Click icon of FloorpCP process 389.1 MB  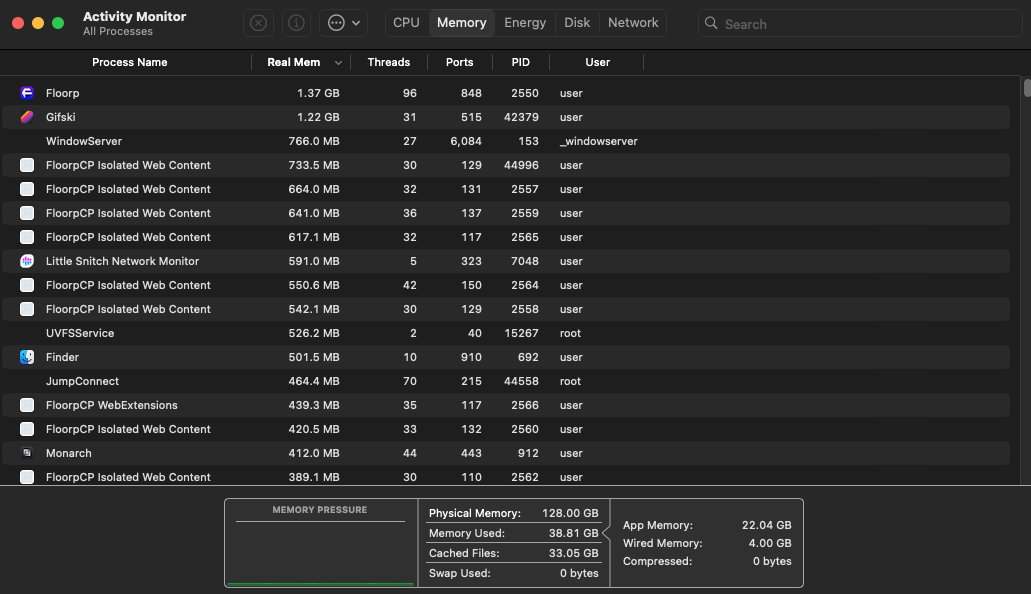click(x=27, y=477)
